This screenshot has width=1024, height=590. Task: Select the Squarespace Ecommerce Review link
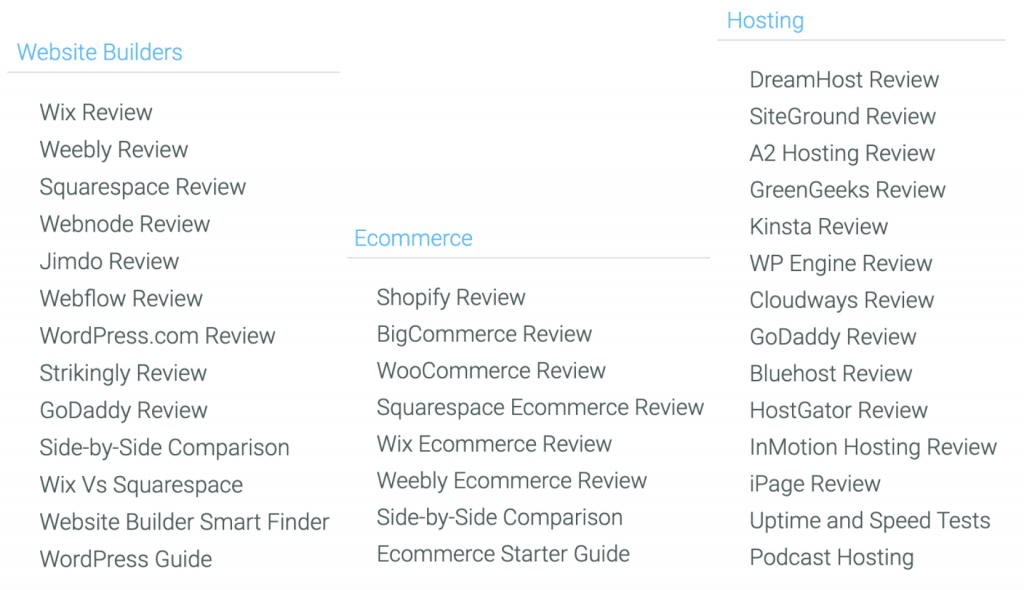[x=540, y=407]
